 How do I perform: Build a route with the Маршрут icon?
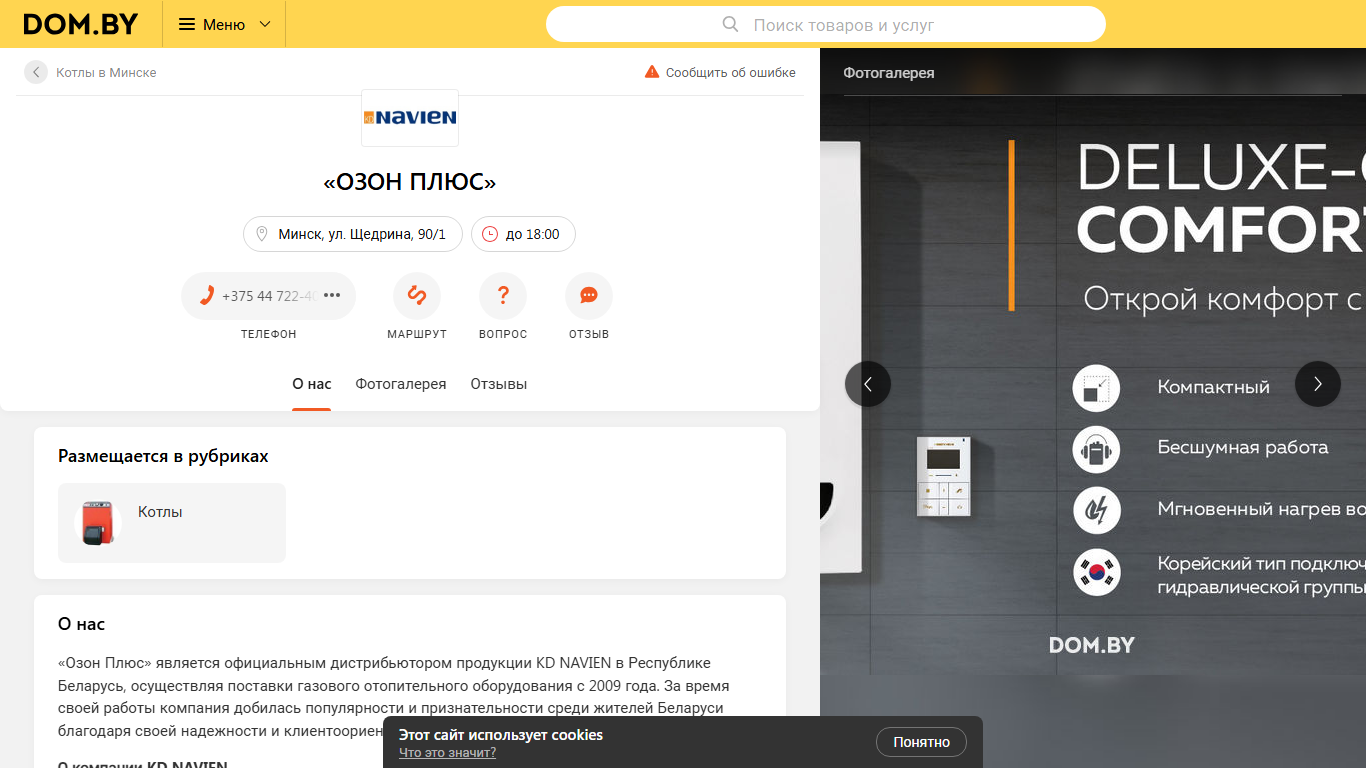point(417,296)
